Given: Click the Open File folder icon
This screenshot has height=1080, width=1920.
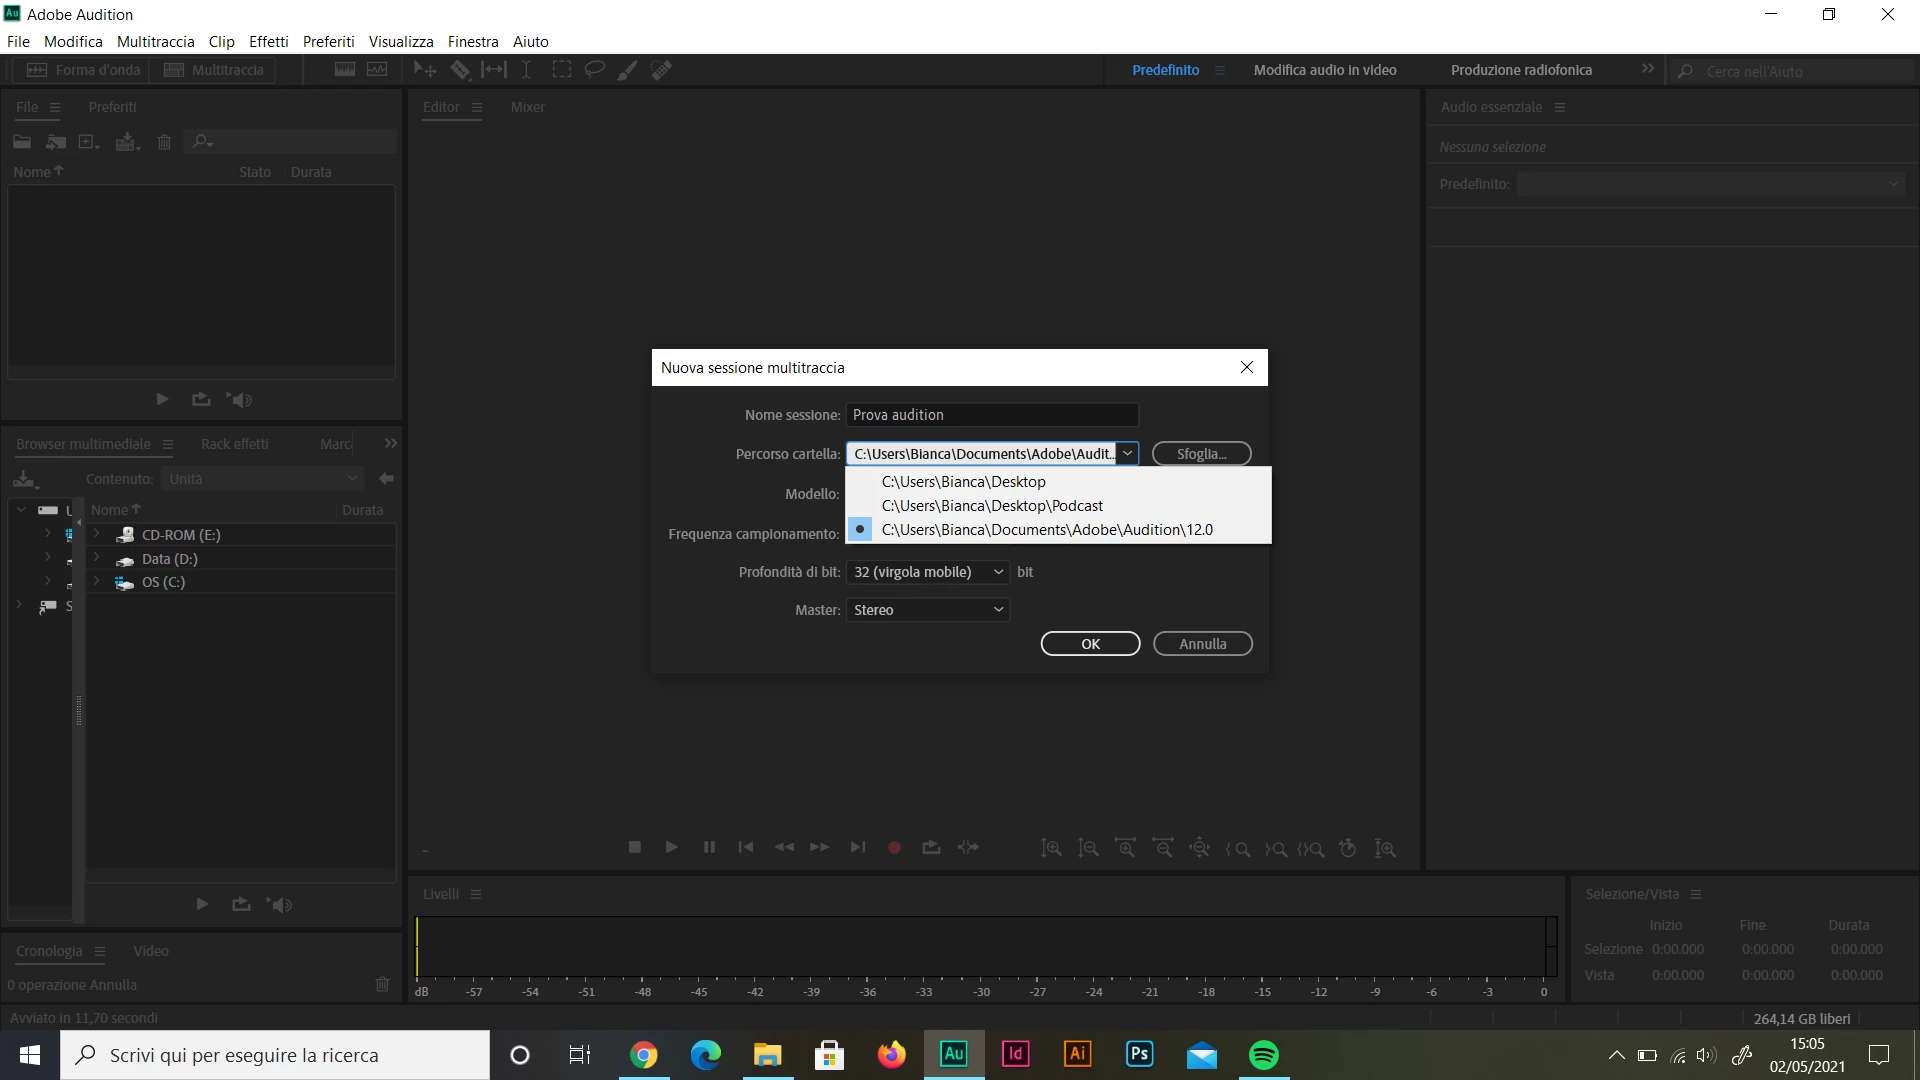Looking at the screenshot, I should 22,142.
